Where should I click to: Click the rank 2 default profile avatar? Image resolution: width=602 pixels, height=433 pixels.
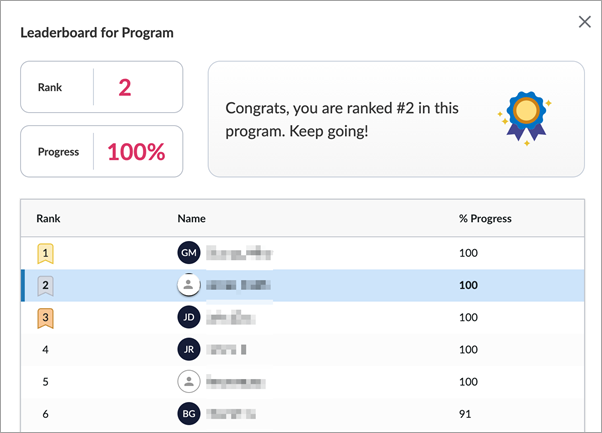pyautogui.click(x=188, y=286)
